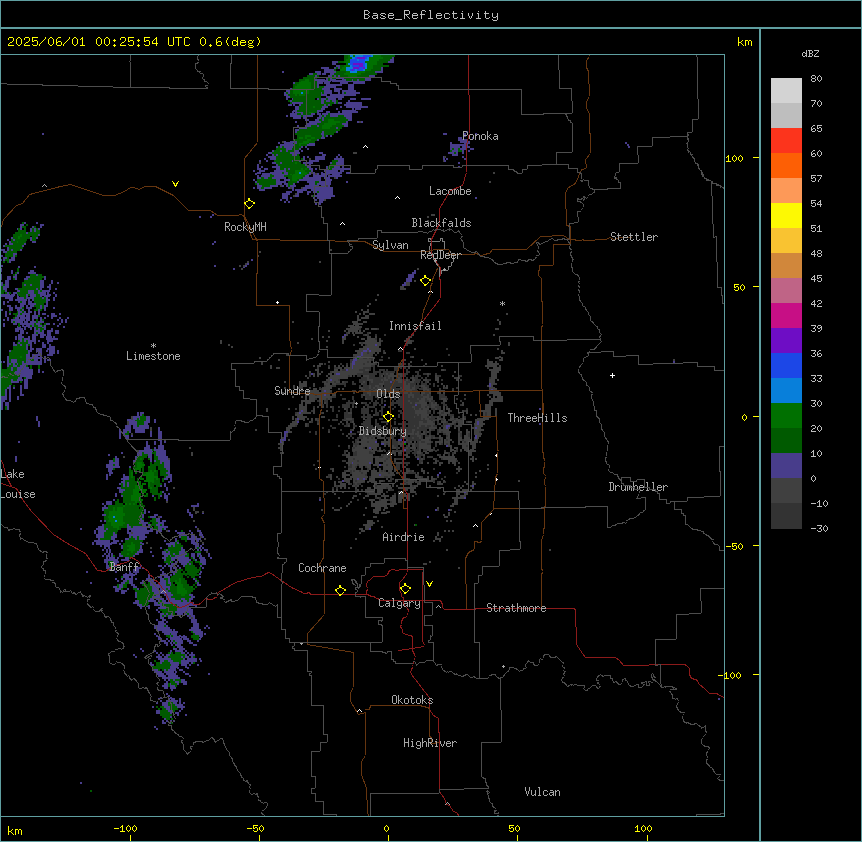Click the Strathmore town label
862x842 pixels.
tap(516, 608)
